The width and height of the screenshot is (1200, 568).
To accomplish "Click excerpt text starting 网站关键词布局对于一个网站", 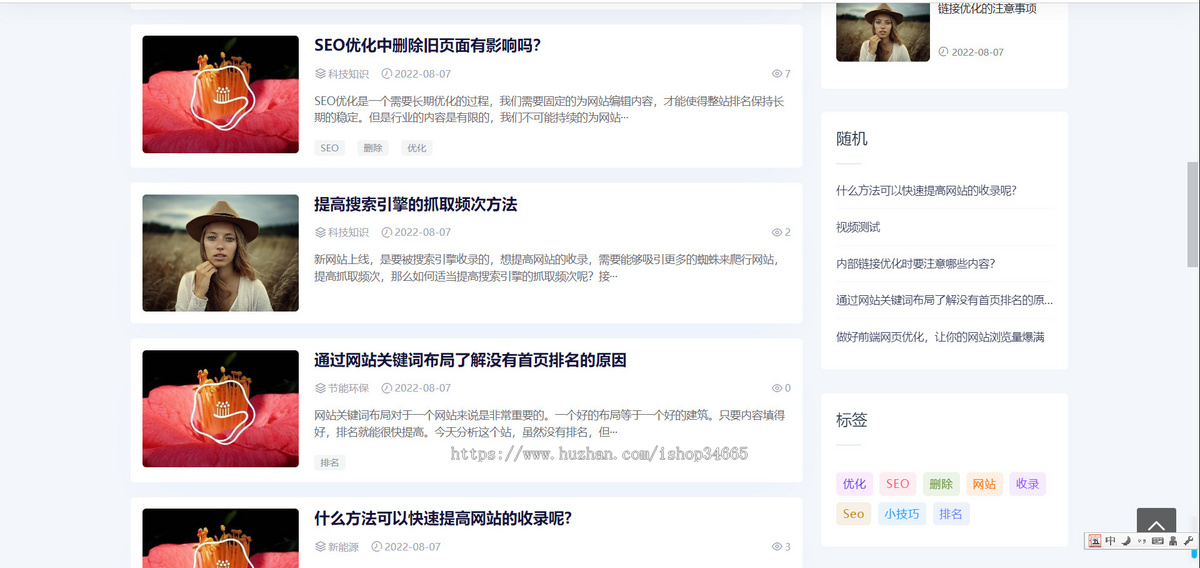I will [549, 423].
